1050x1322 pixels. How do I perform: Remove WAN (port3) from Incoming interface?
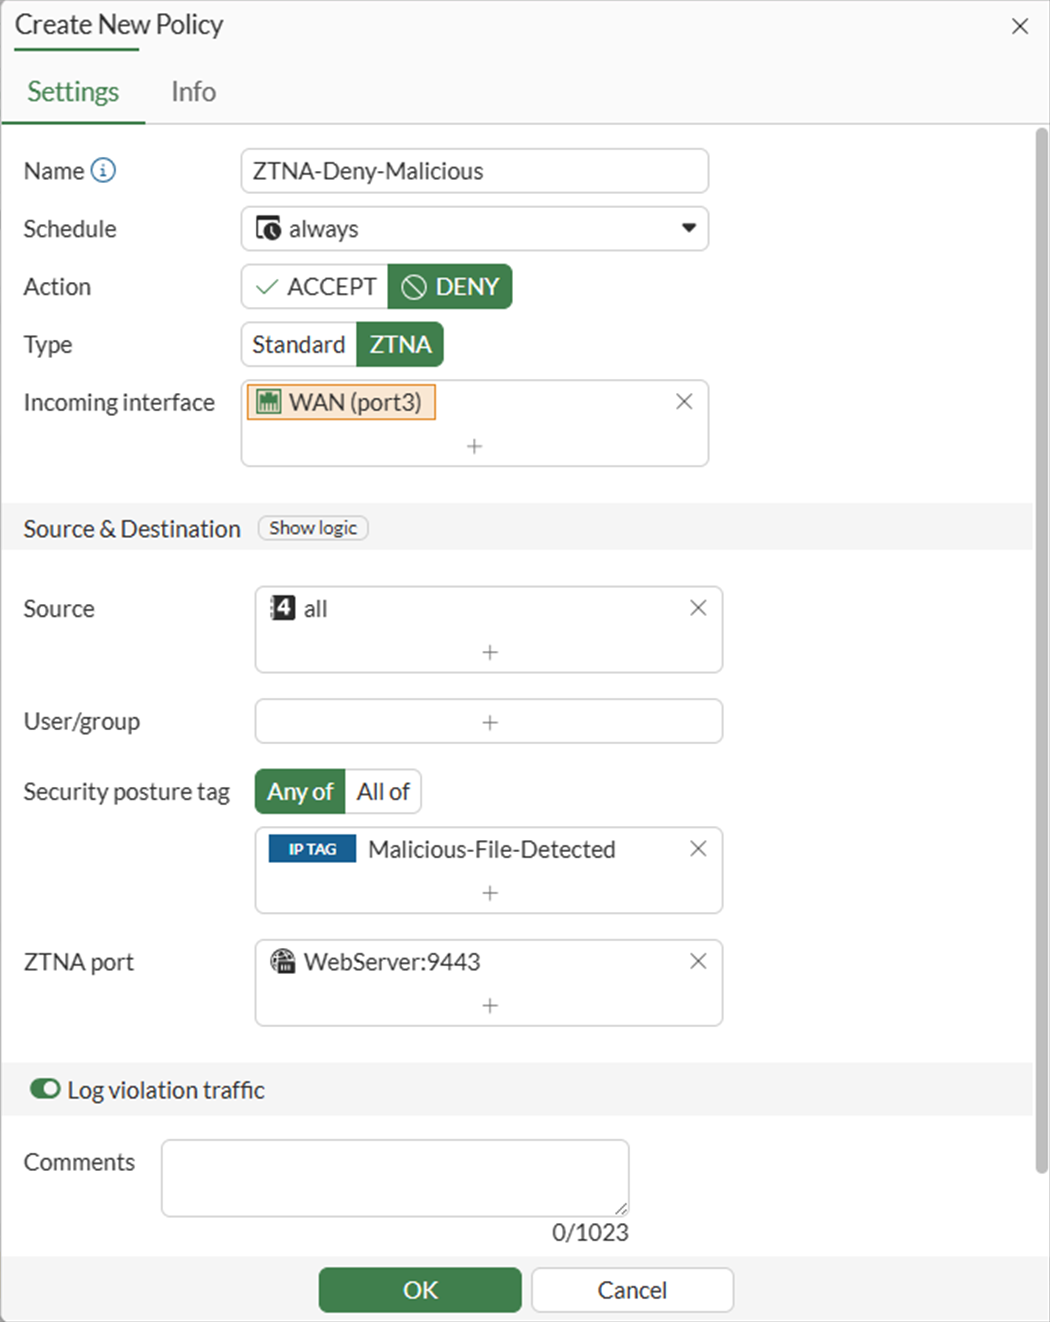click(x=684, y=402)
